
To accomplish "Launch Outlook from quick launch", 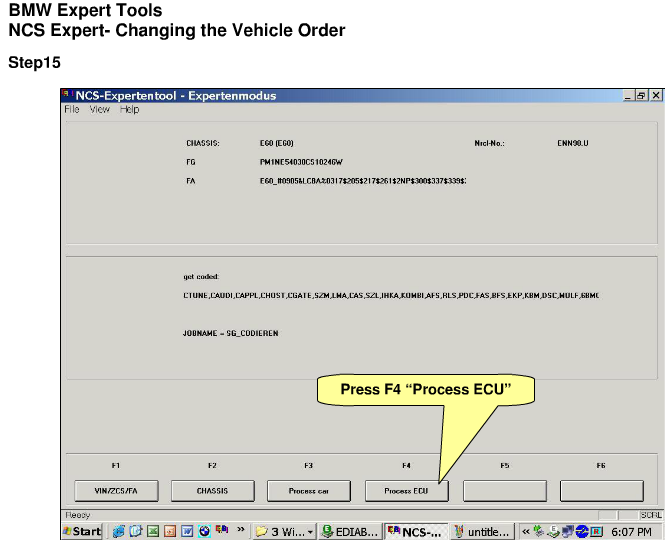I will [x=135, y=531].
